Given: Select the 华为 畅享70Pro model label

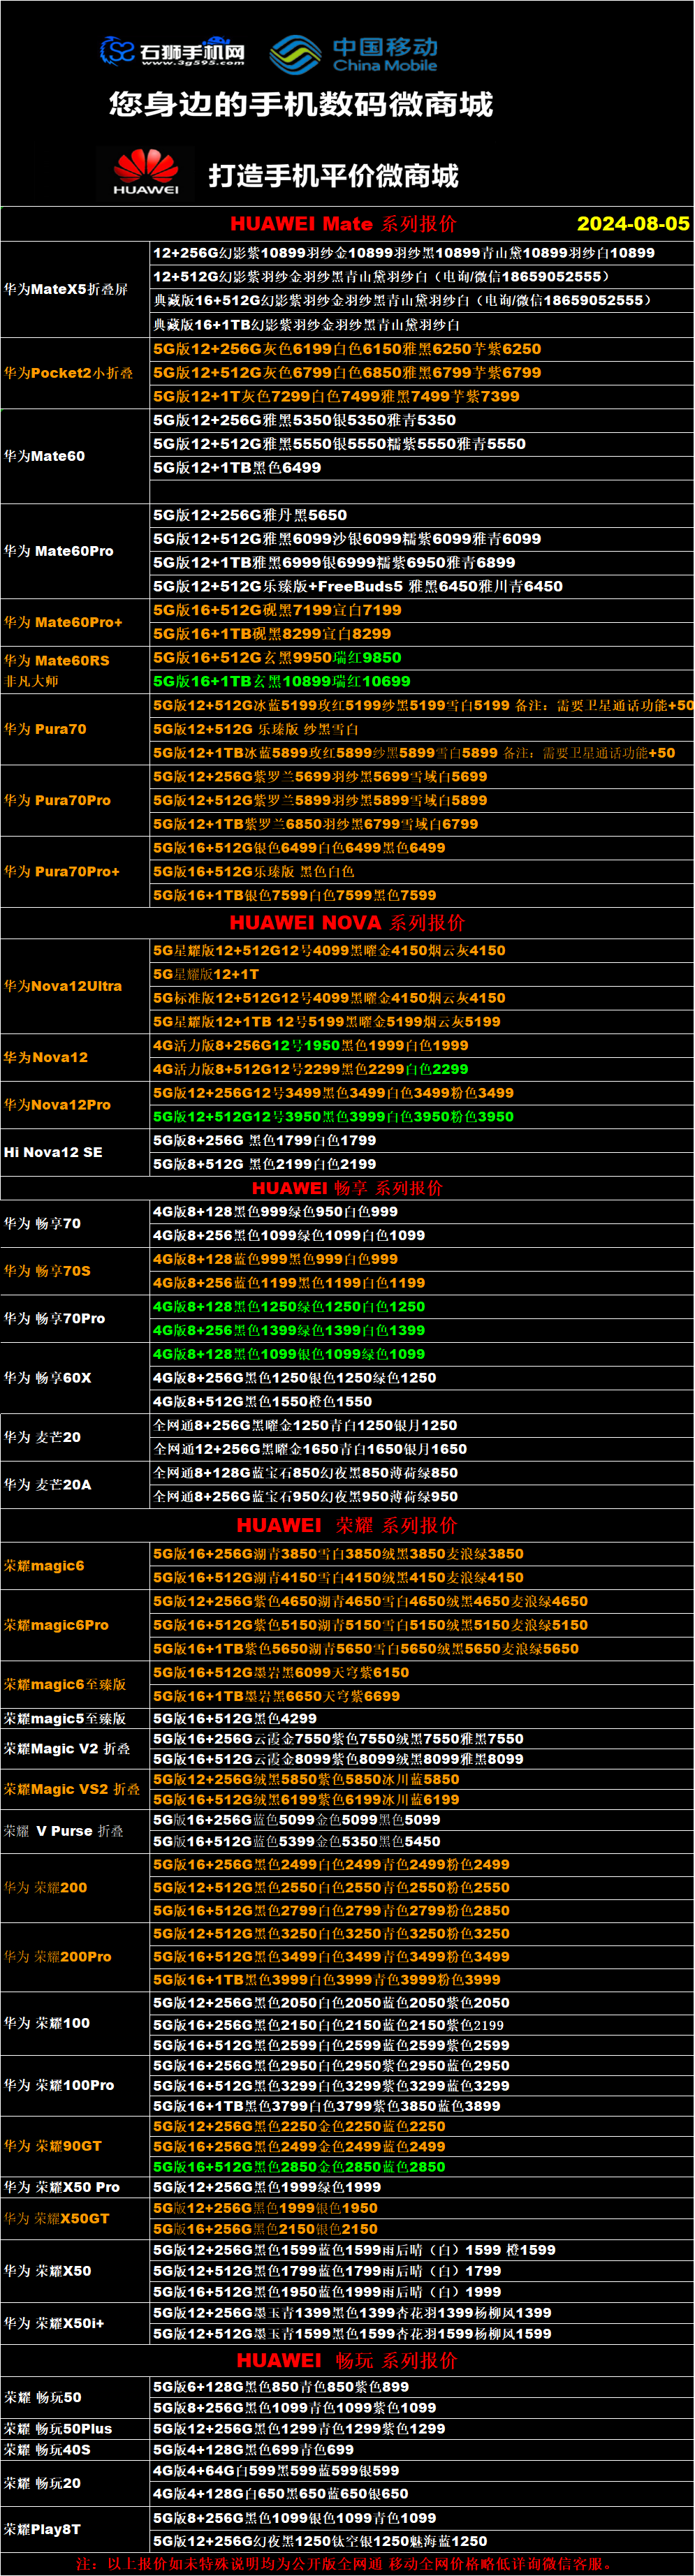Looking at the screenshot, I should [x=54, y=1318].
